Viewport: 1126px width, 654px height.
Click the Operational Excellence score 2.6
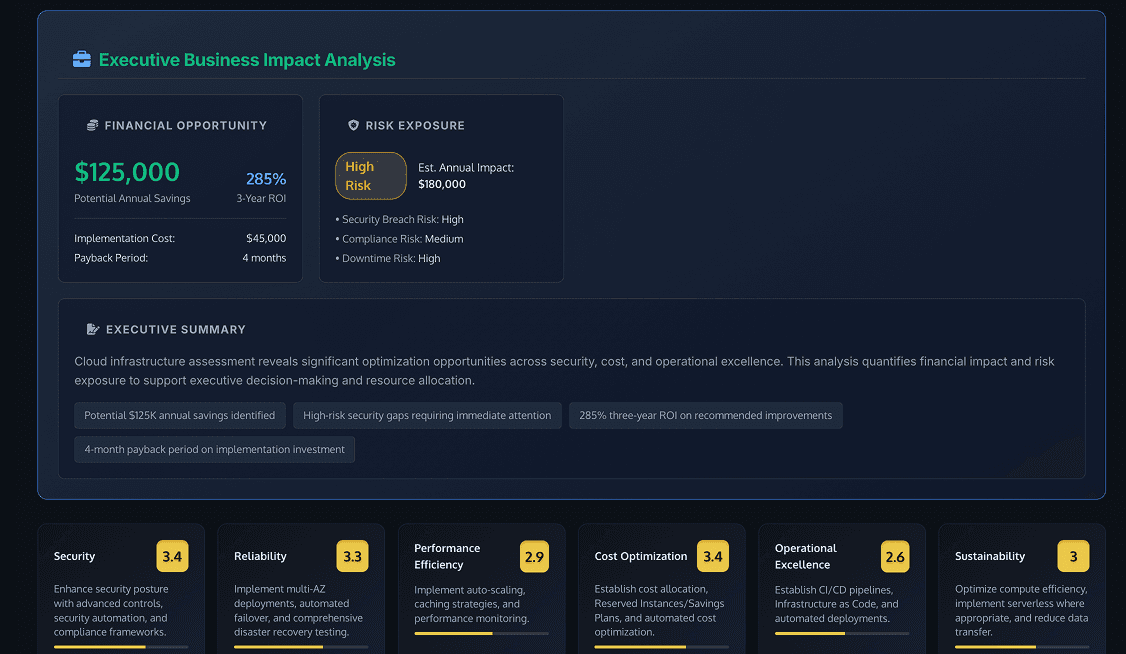tap(895, 557)
